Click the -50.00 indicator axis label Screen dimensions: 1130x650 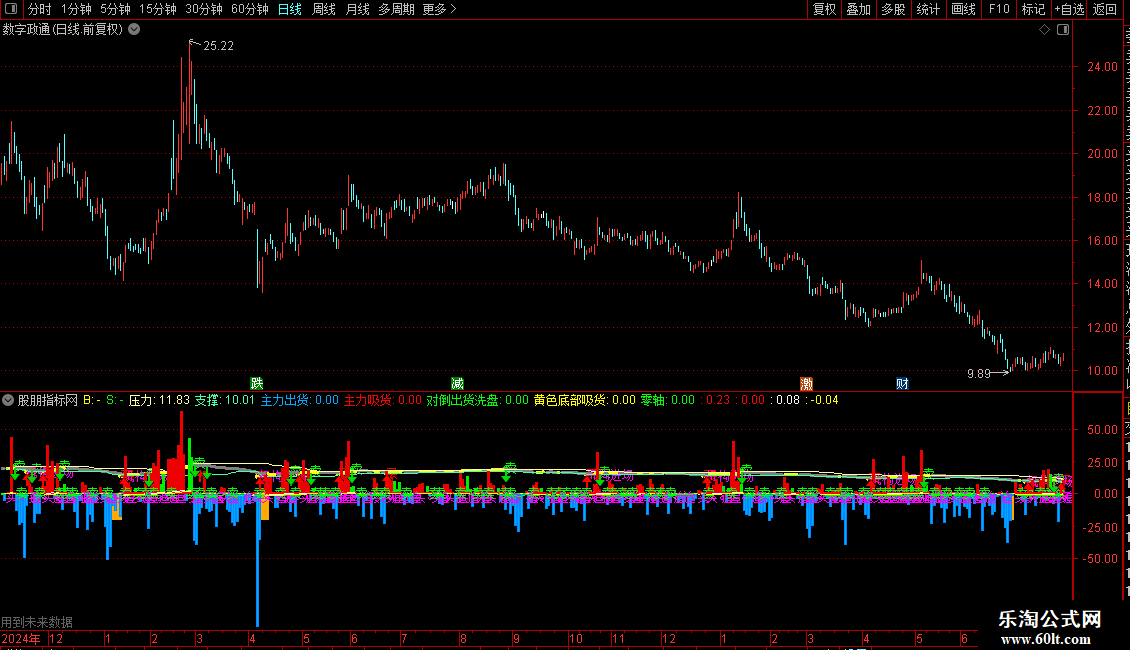pyautogui.click(x=1100, y=558)
